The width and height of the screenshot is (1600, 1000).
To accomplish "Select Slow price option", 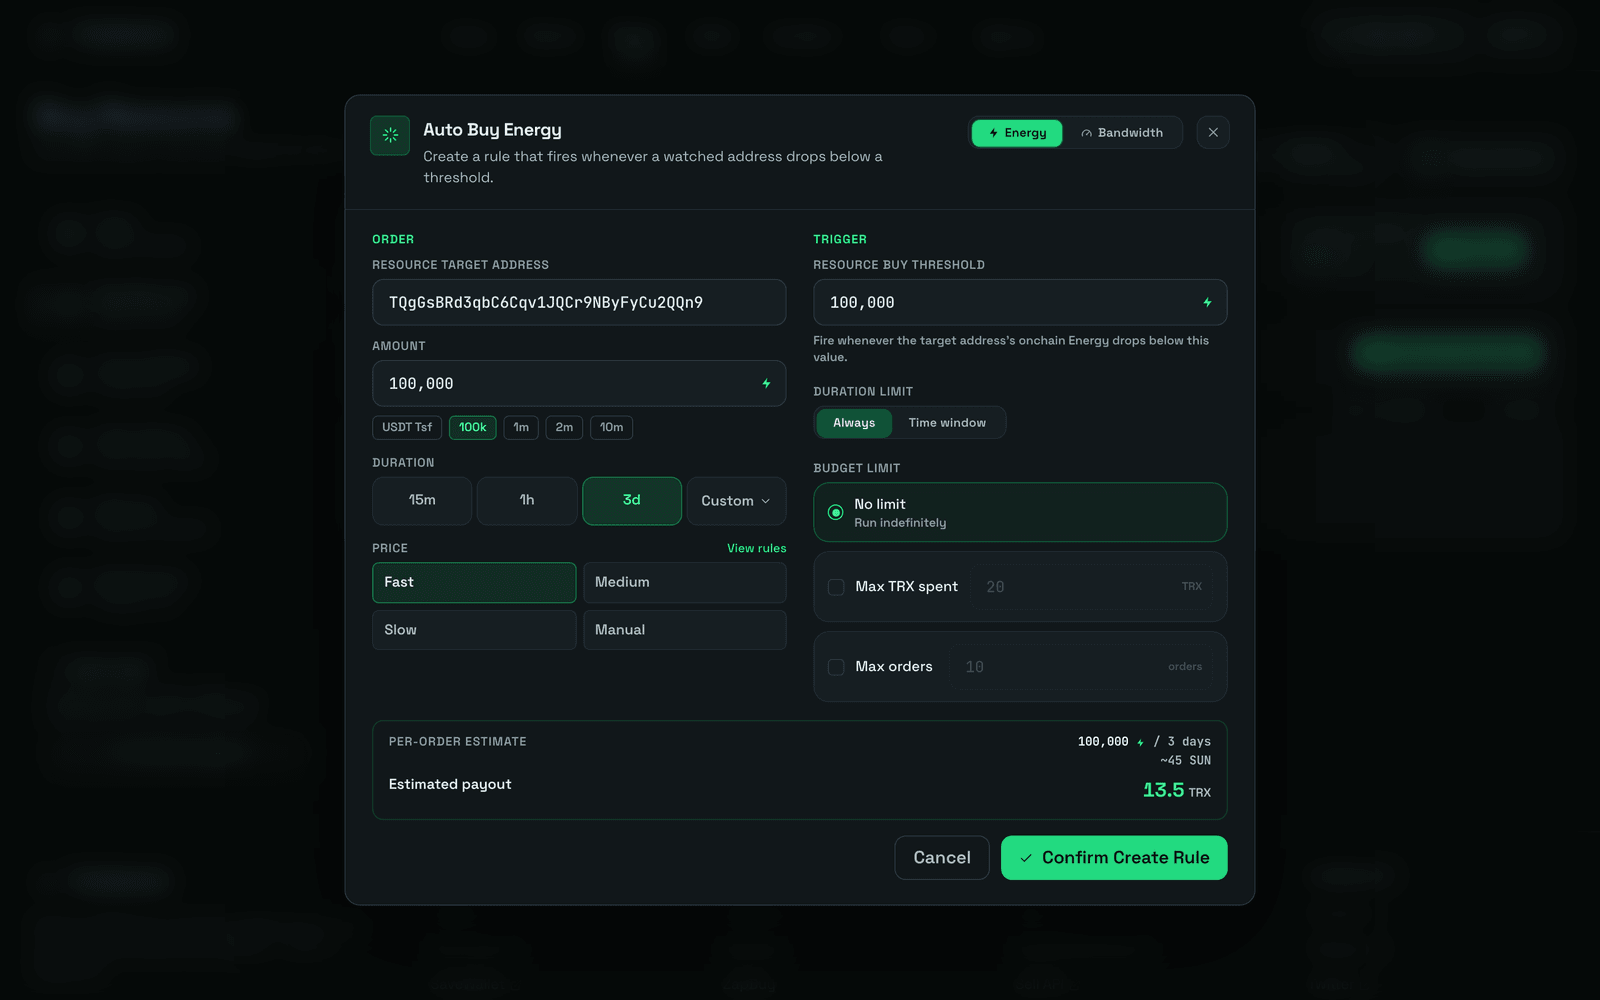I will click(474, 630).
